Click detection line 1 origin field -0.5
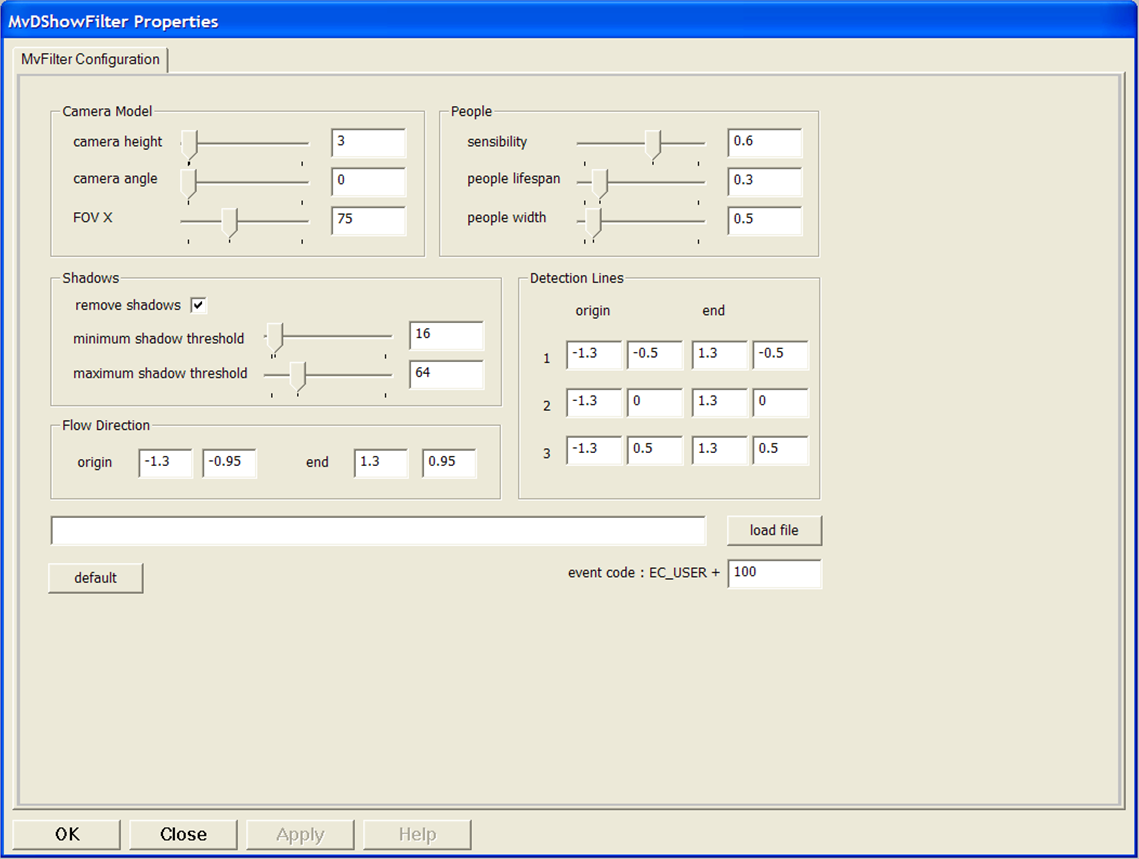 tap(655, 355)
